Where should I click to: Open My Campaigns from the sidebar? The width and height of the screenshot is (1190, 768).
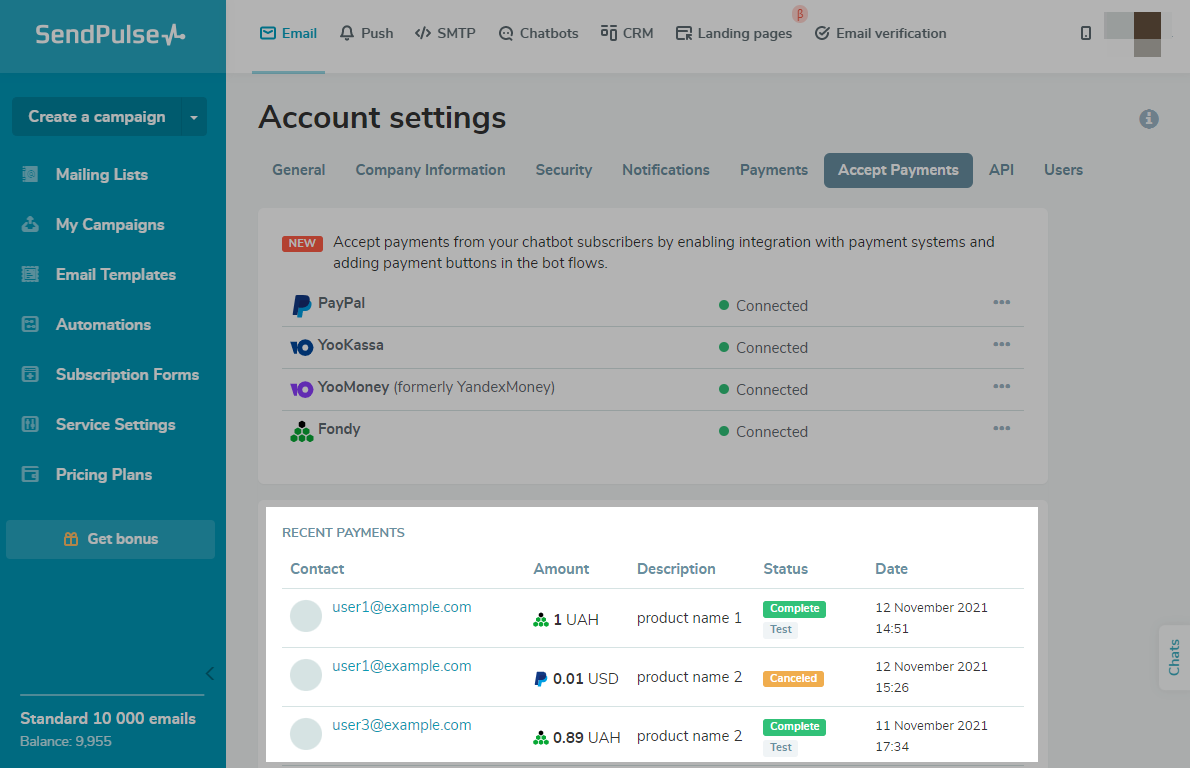(109, 224)
